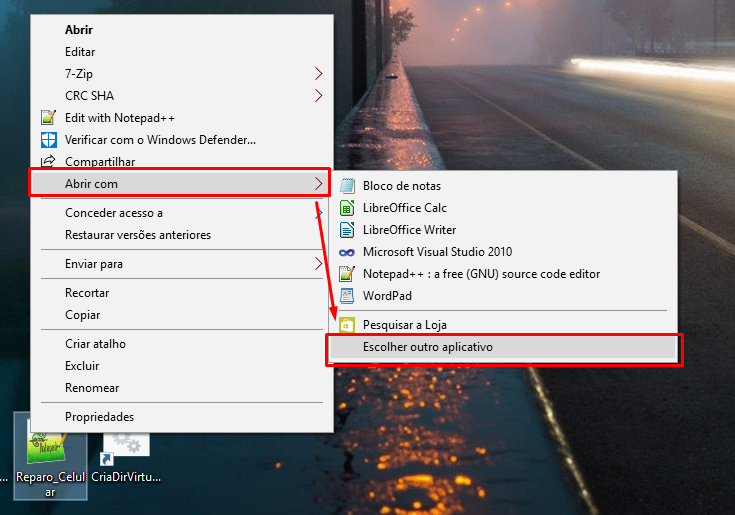Open the file with LibreOffice Calc
This screenshot has height=515, width=735.
(503, 208)
